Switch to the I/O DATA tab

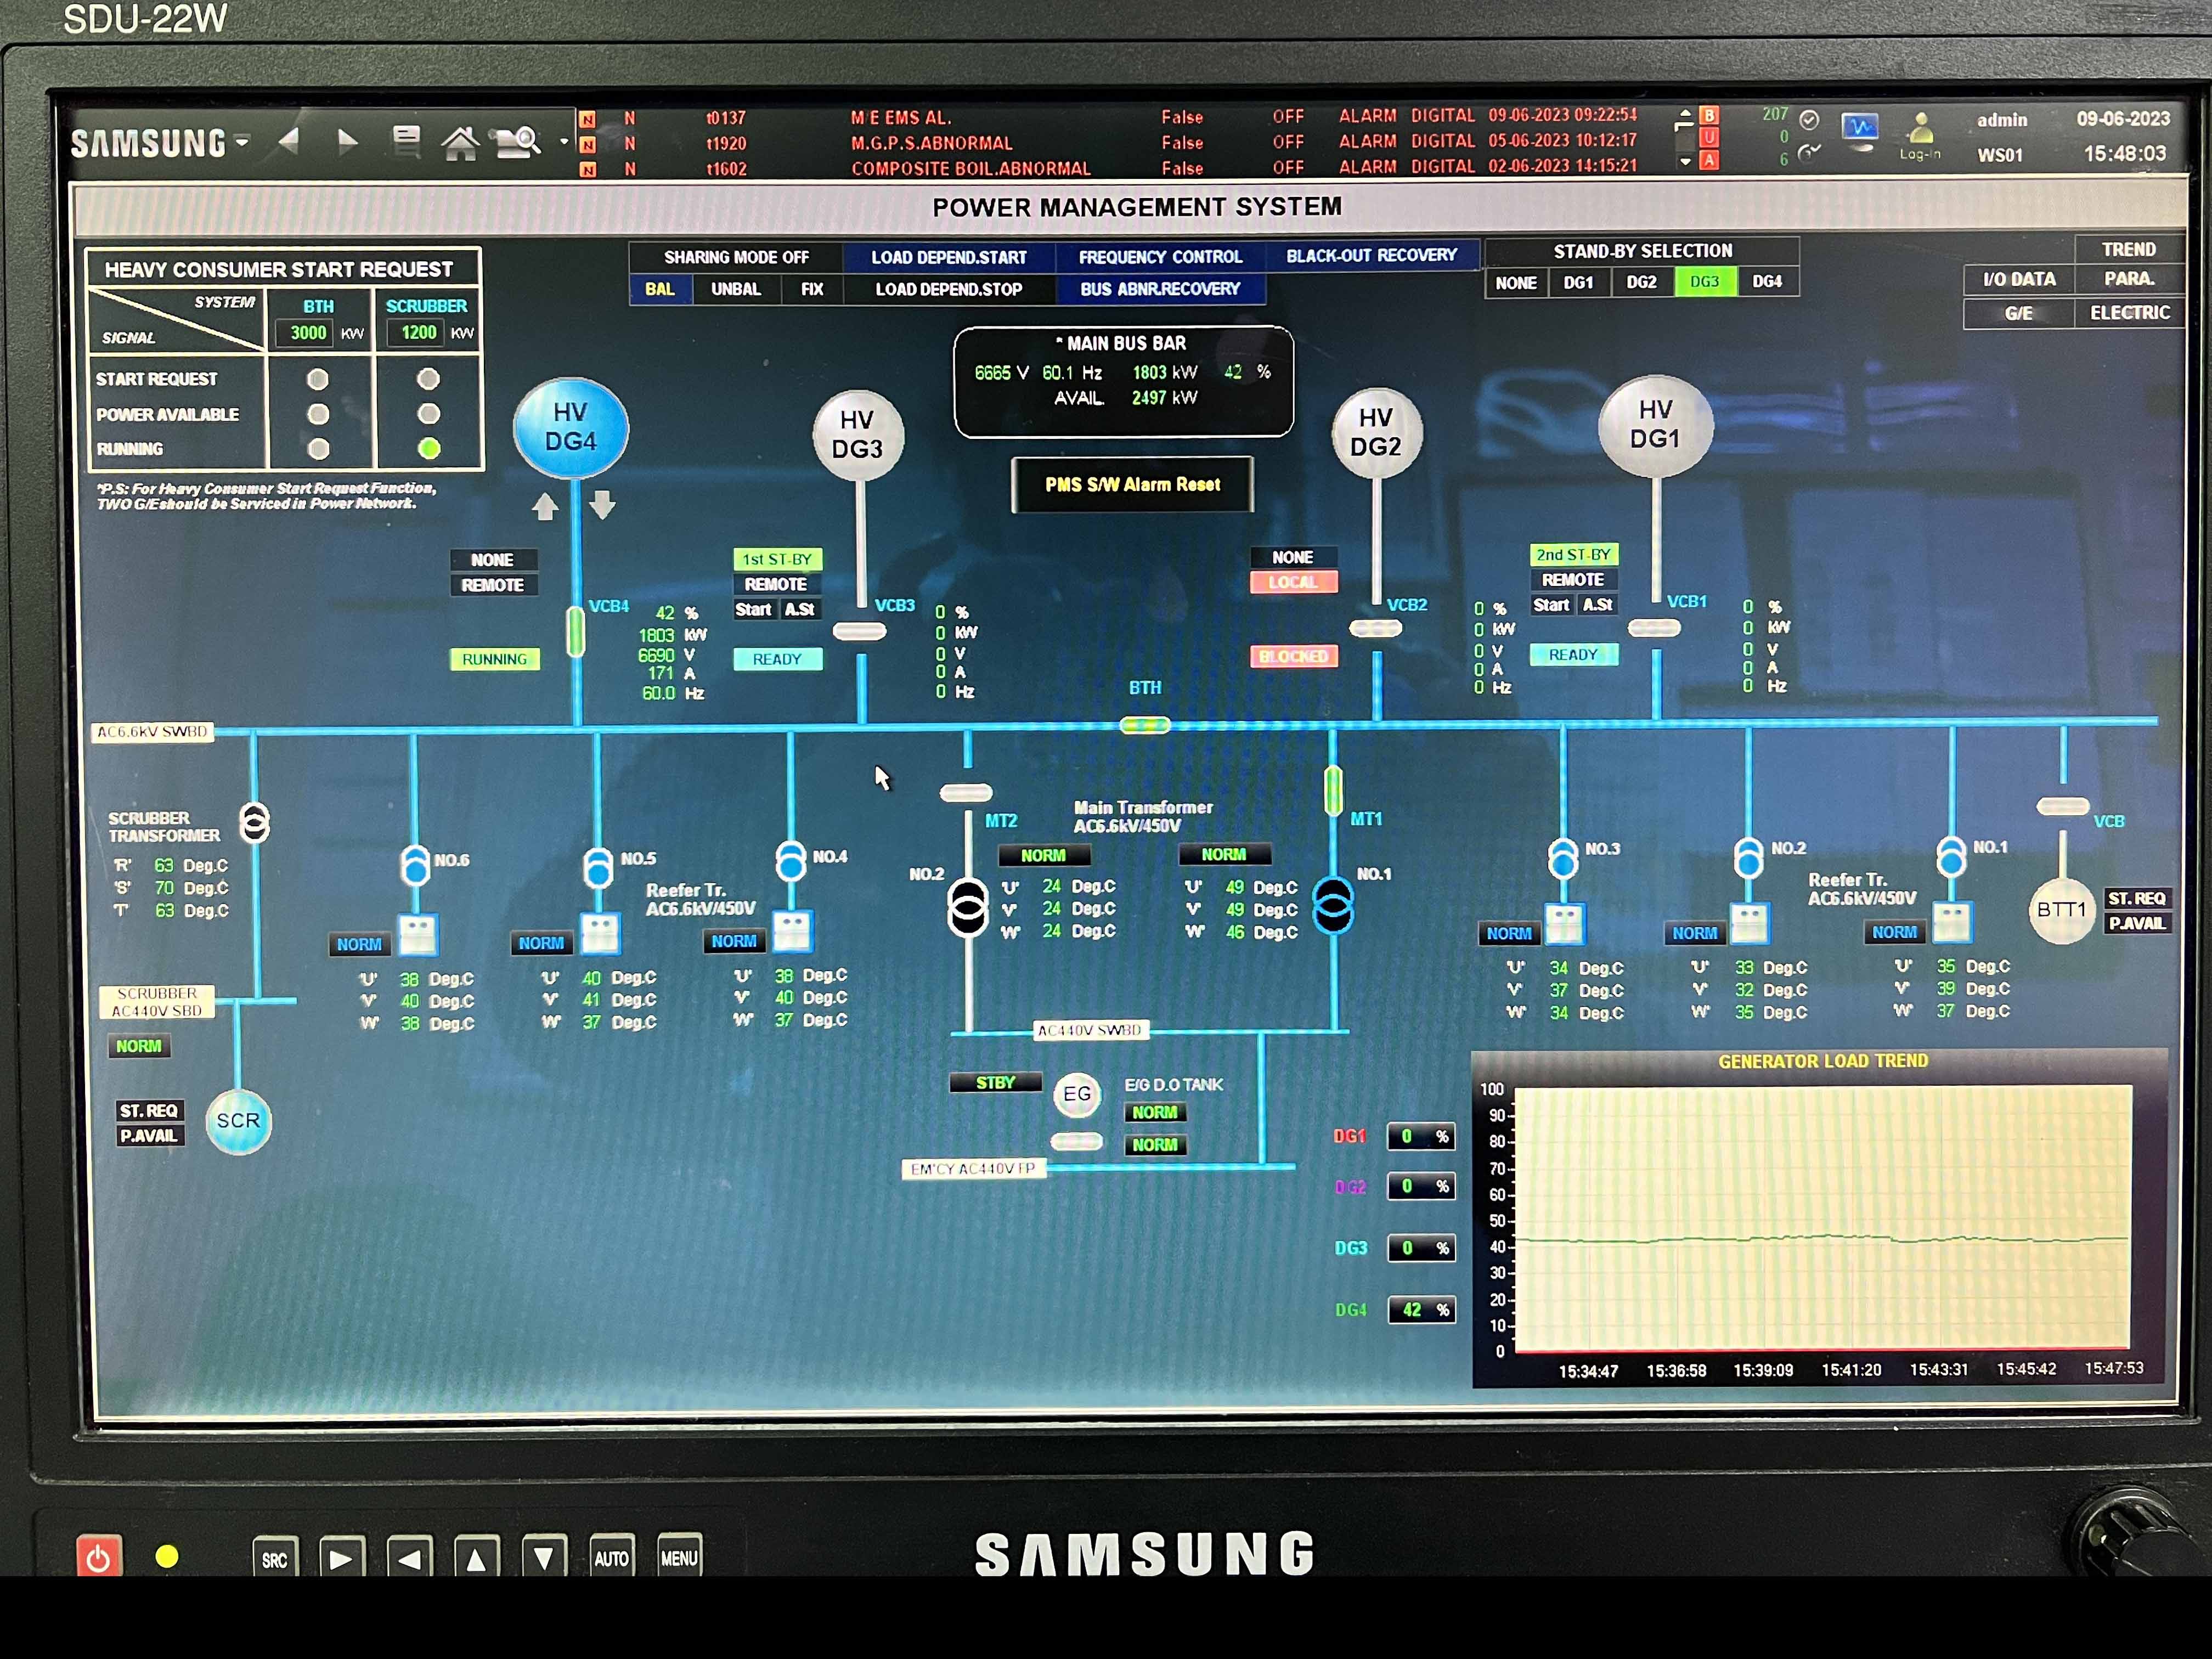2019,279
